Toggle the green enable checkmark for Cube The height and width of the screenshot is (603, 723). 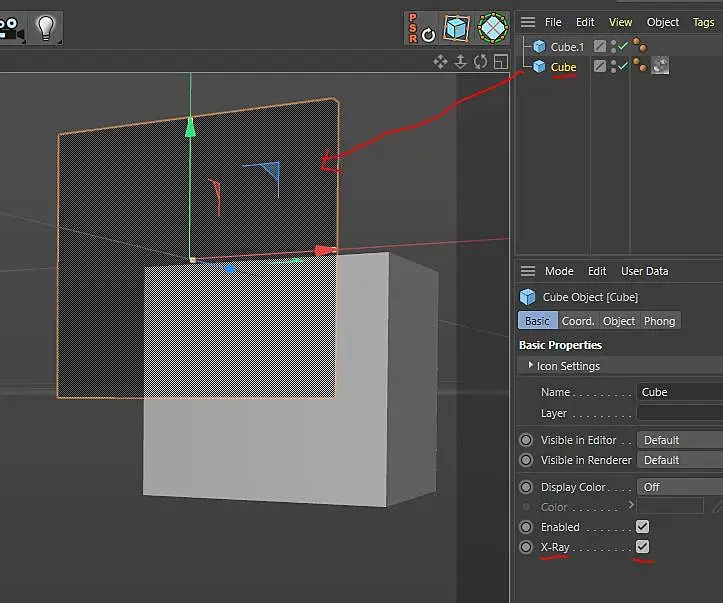pos(623,66)
